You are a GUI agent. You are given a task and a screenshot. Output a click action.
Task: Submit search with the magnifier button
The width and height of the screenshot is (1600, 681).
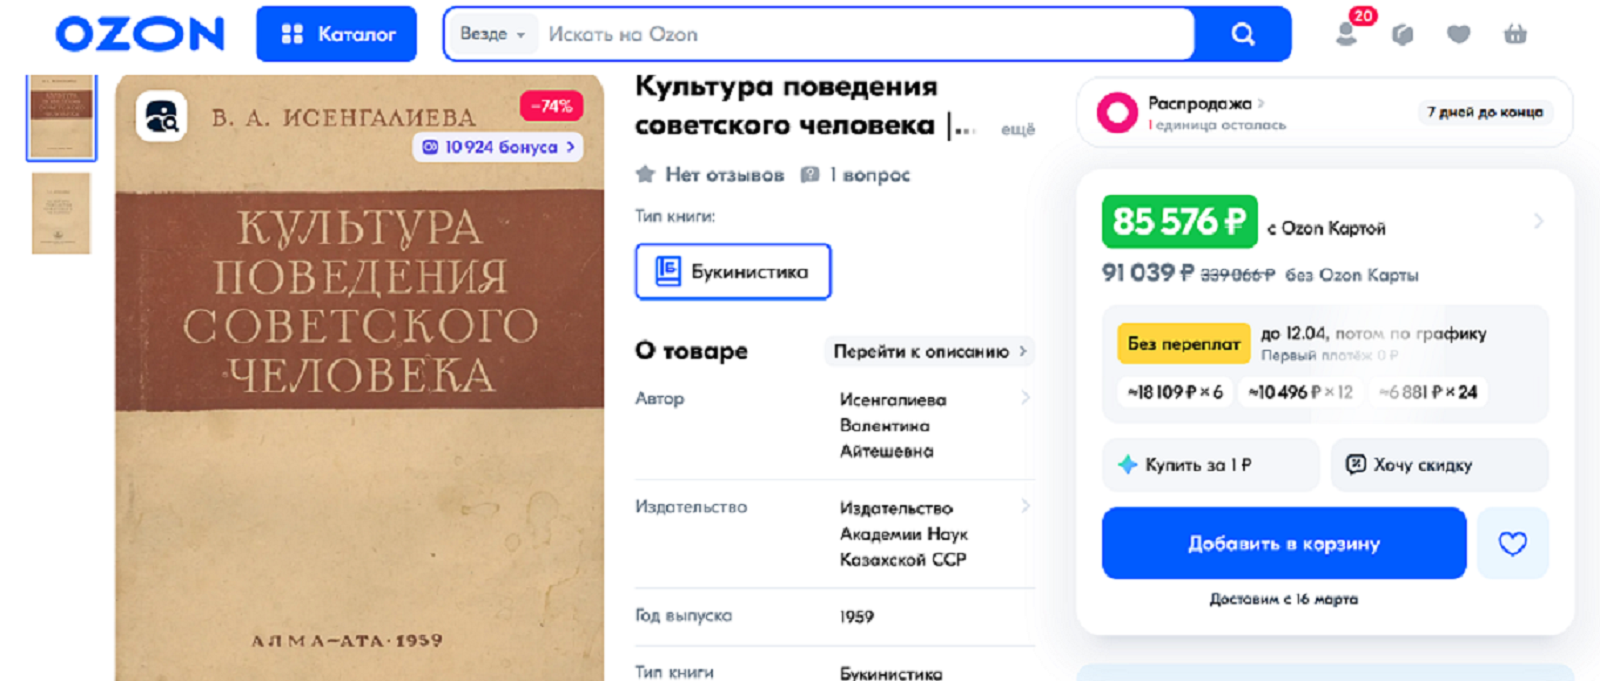(1243, 34)
